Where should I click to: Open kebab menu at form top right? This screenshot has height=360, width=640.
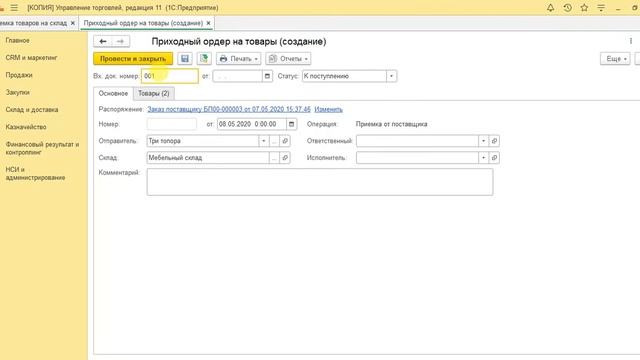click(x=631, y=41)
